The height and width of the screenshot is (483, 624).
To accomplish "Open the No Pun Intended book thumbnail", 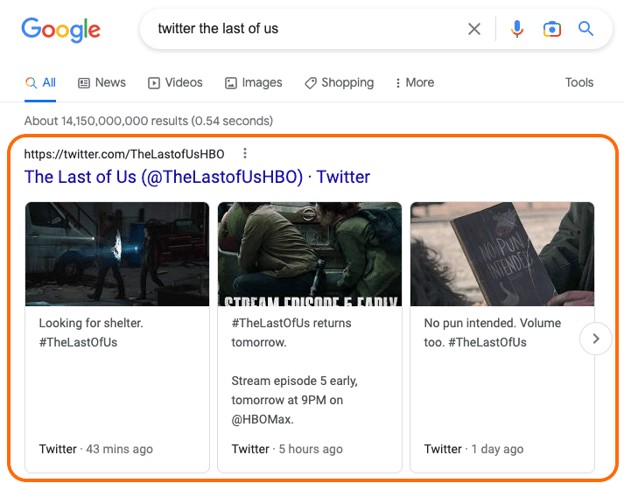I will tap(502, 254).
